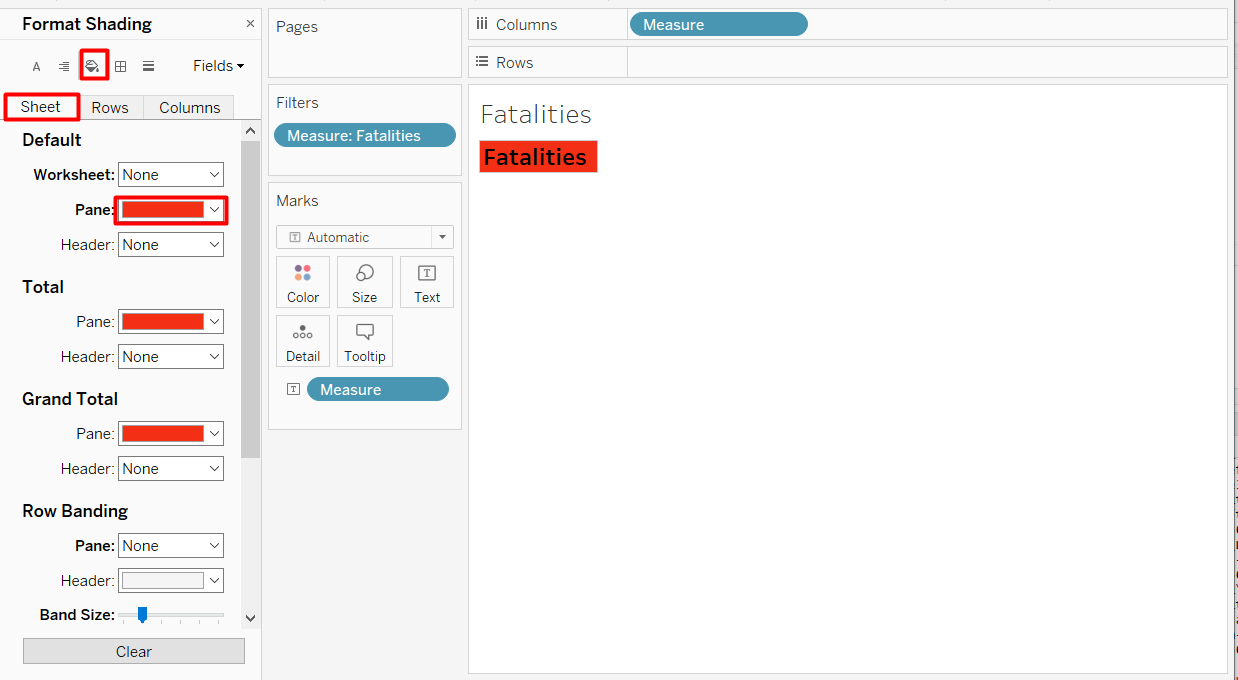1238x680 pixels.
Task: Click the Tooltip mark card
Action: pos(365,341)
